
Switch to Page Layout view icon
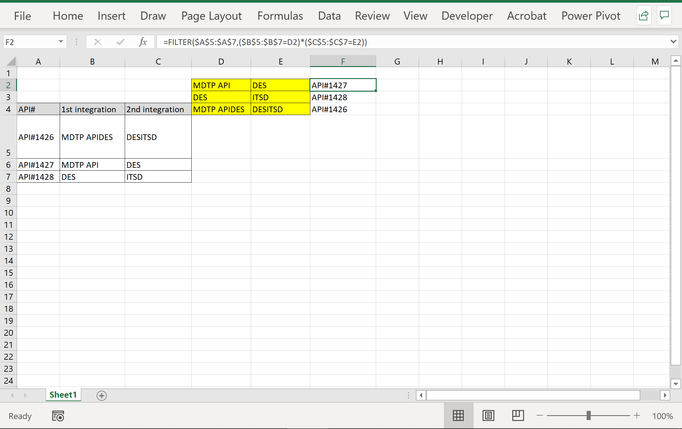coord(488,416)
